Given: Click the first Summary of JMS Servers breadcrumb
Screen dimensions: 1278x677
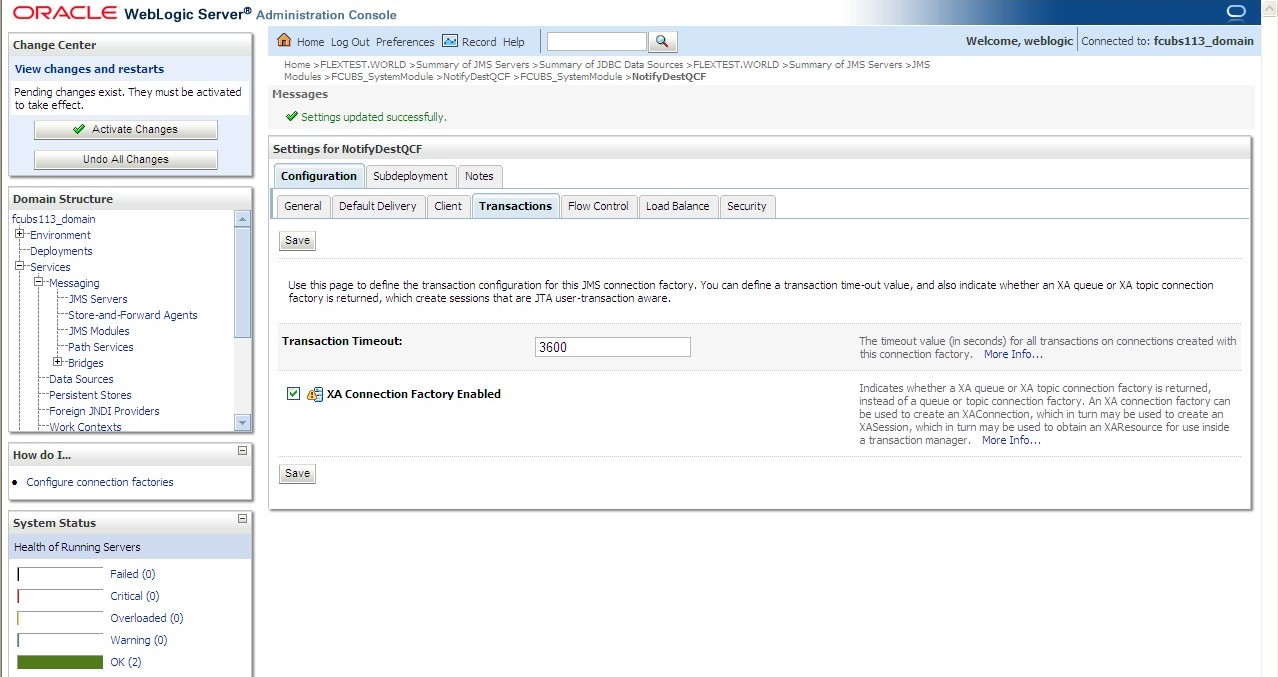Looking at the screenshot, I should click(472, 65).
